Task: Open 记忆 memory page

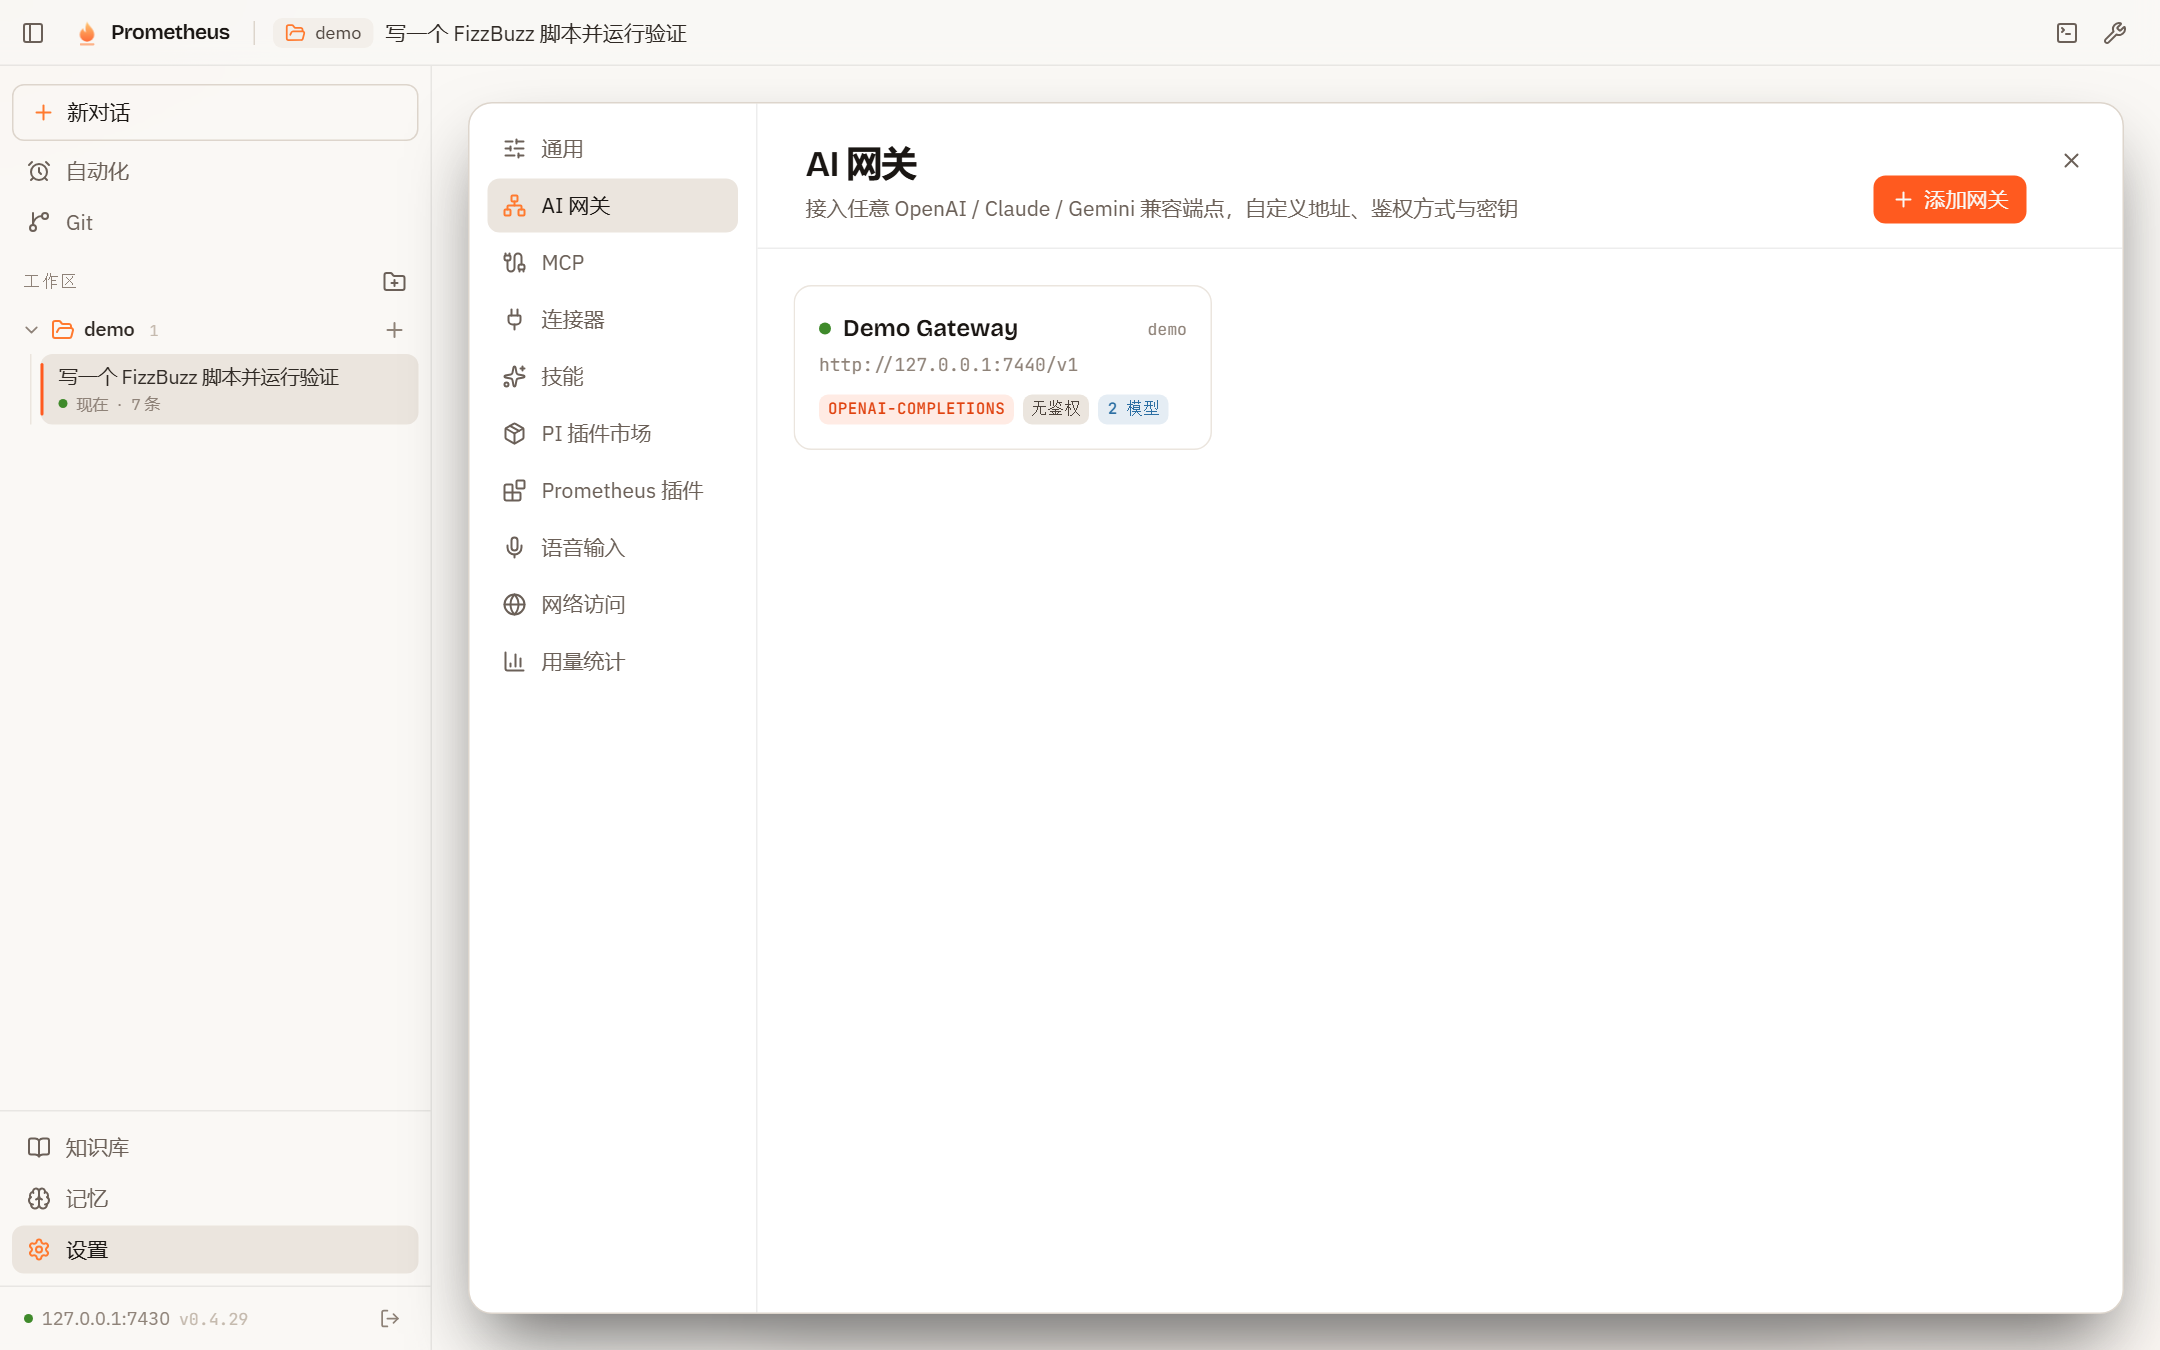Action: click(215, 1198)
